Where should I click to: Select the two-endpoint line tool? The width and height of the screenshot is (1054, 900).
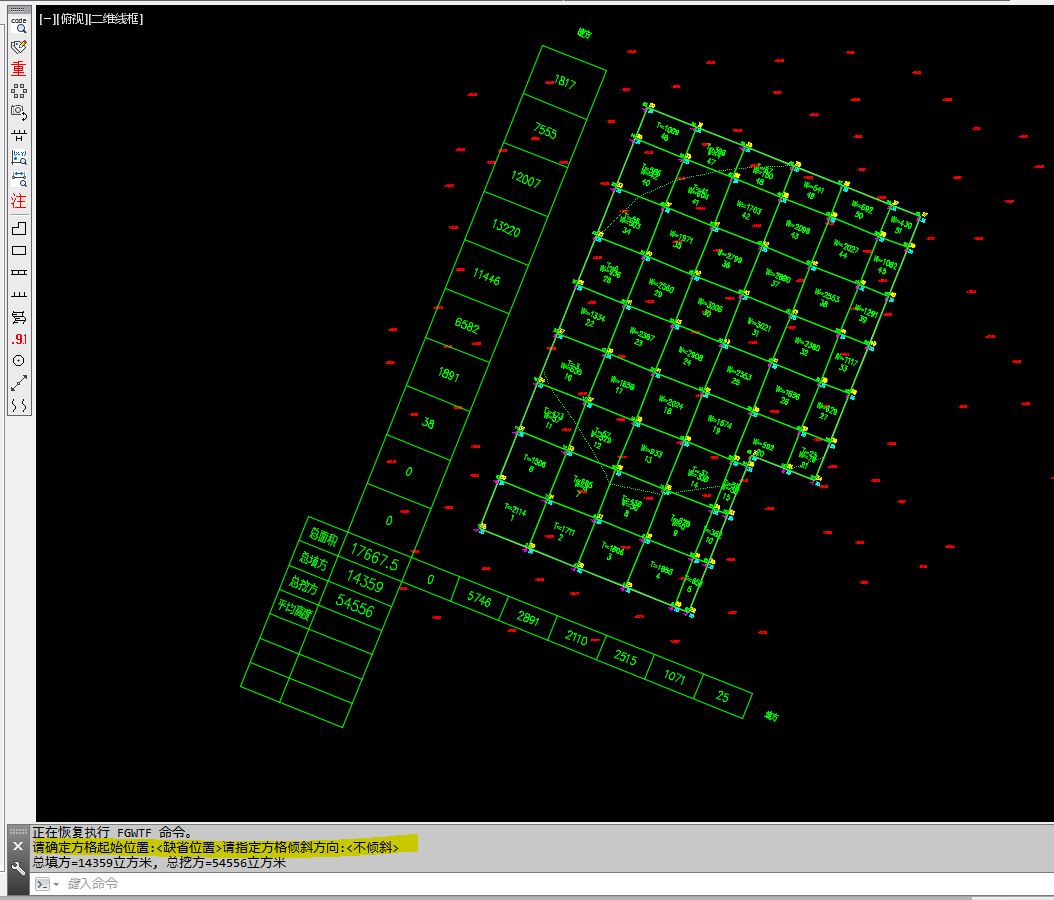[x=19, y=383]
